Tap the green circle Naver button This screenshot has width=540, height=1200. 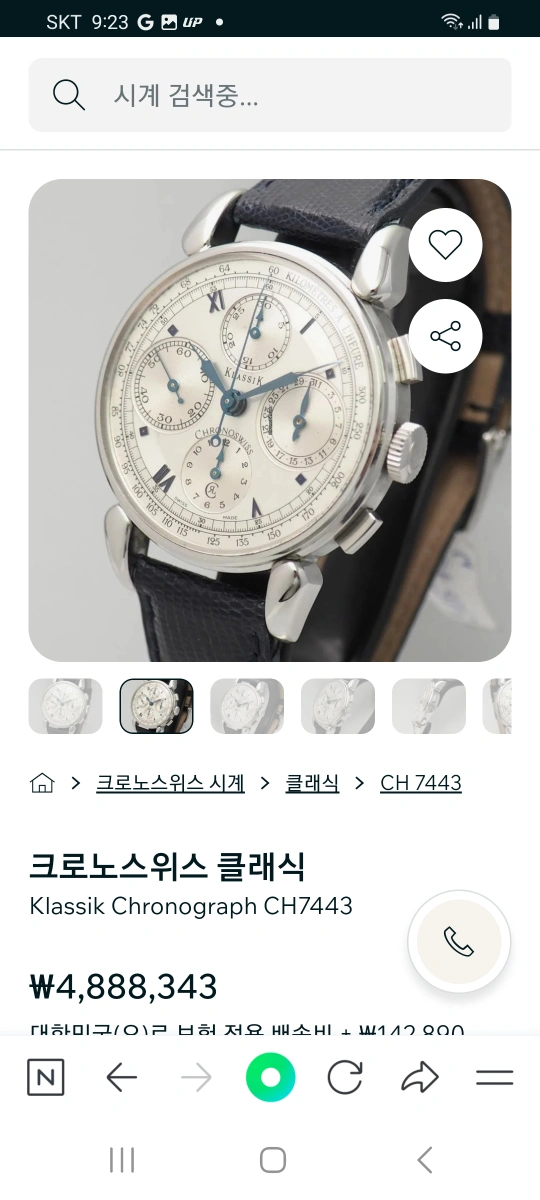[271, 1077]
